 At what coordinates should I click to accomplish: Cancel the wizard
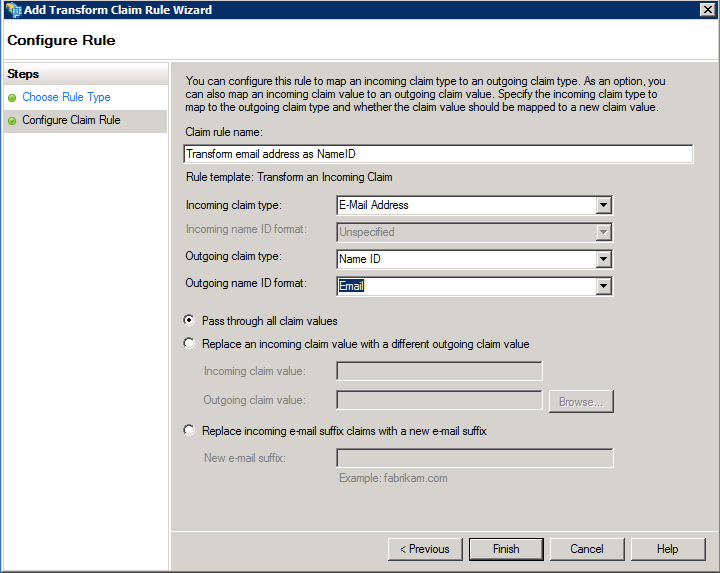click(x=587, y=549)
